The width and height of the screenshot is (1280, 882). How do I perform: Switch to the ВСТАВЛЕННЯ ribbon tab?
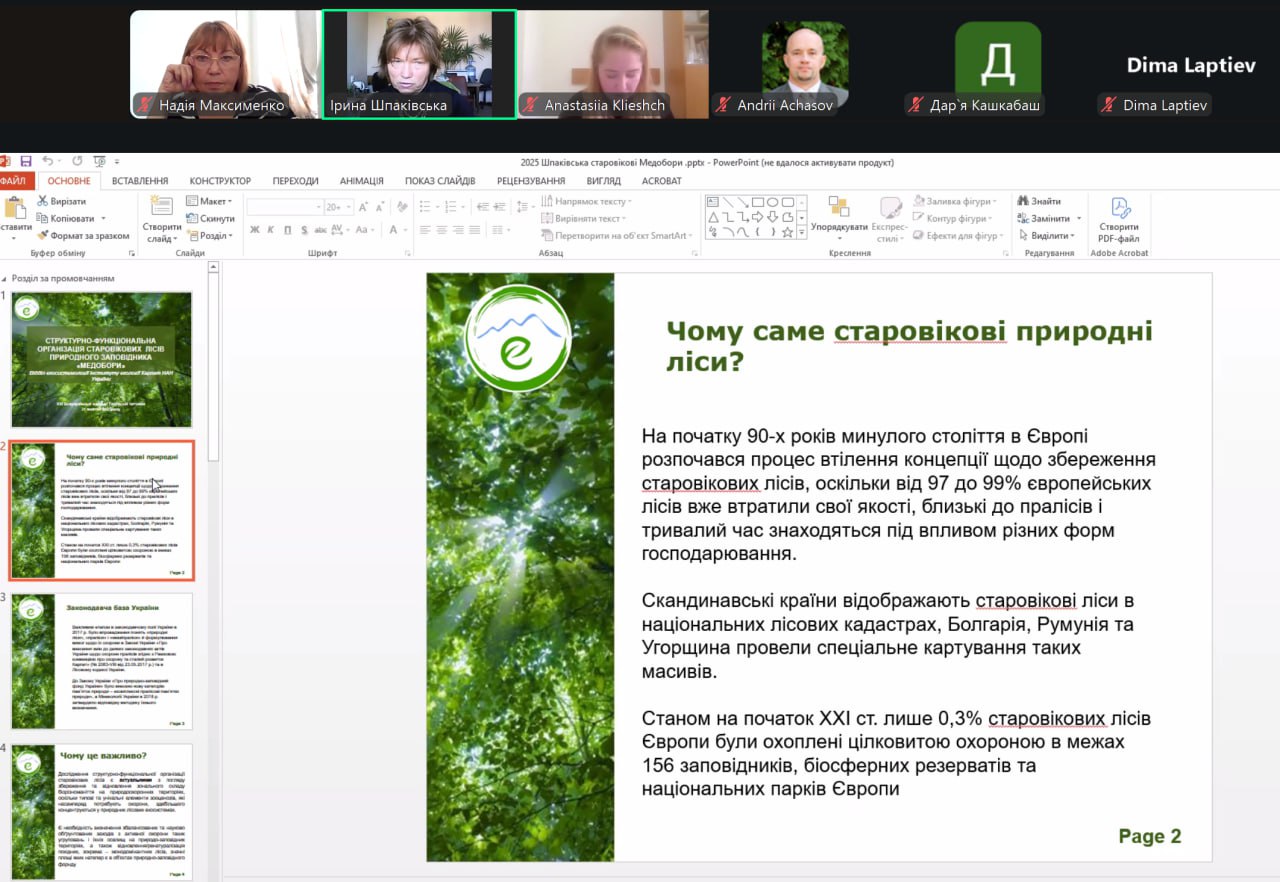(140, 181)
